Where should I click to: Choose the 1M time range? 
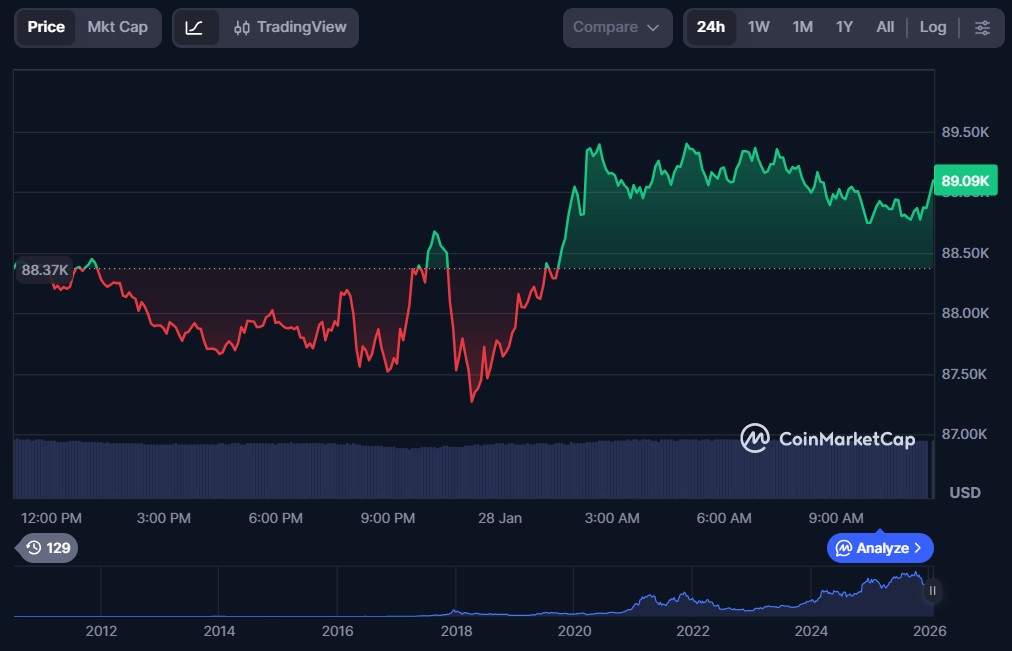[x=802, y=28]
